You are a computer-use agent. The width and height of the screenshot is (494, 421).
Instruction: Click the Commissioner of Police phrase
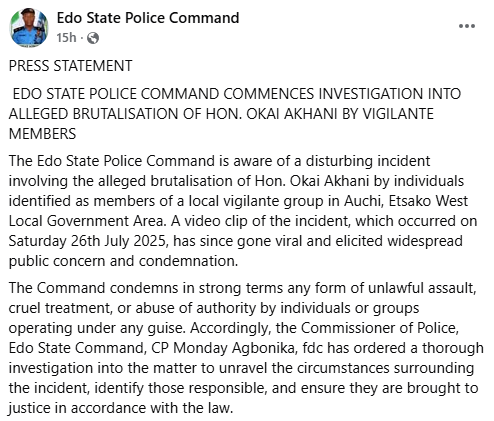[379, 328]
